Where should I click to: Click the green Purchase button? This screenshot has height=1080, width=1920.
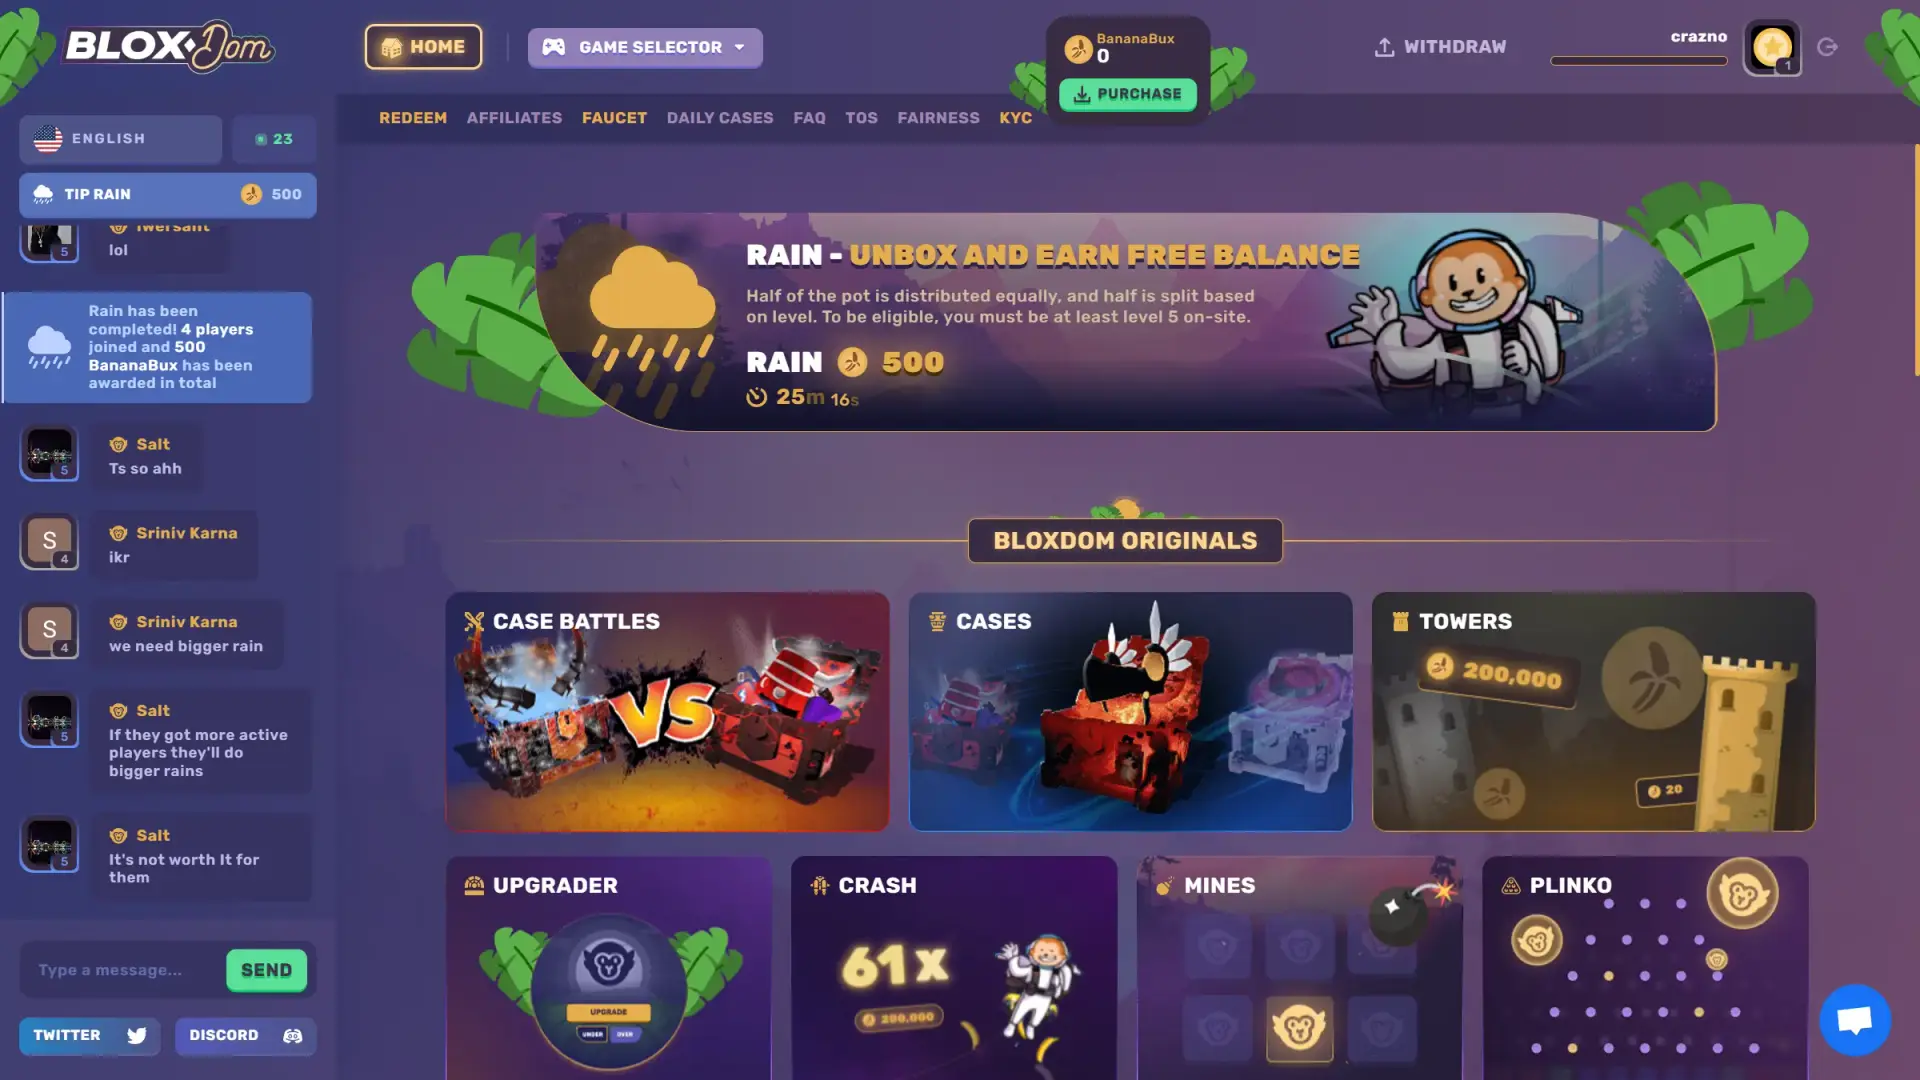coord(1128,94)
